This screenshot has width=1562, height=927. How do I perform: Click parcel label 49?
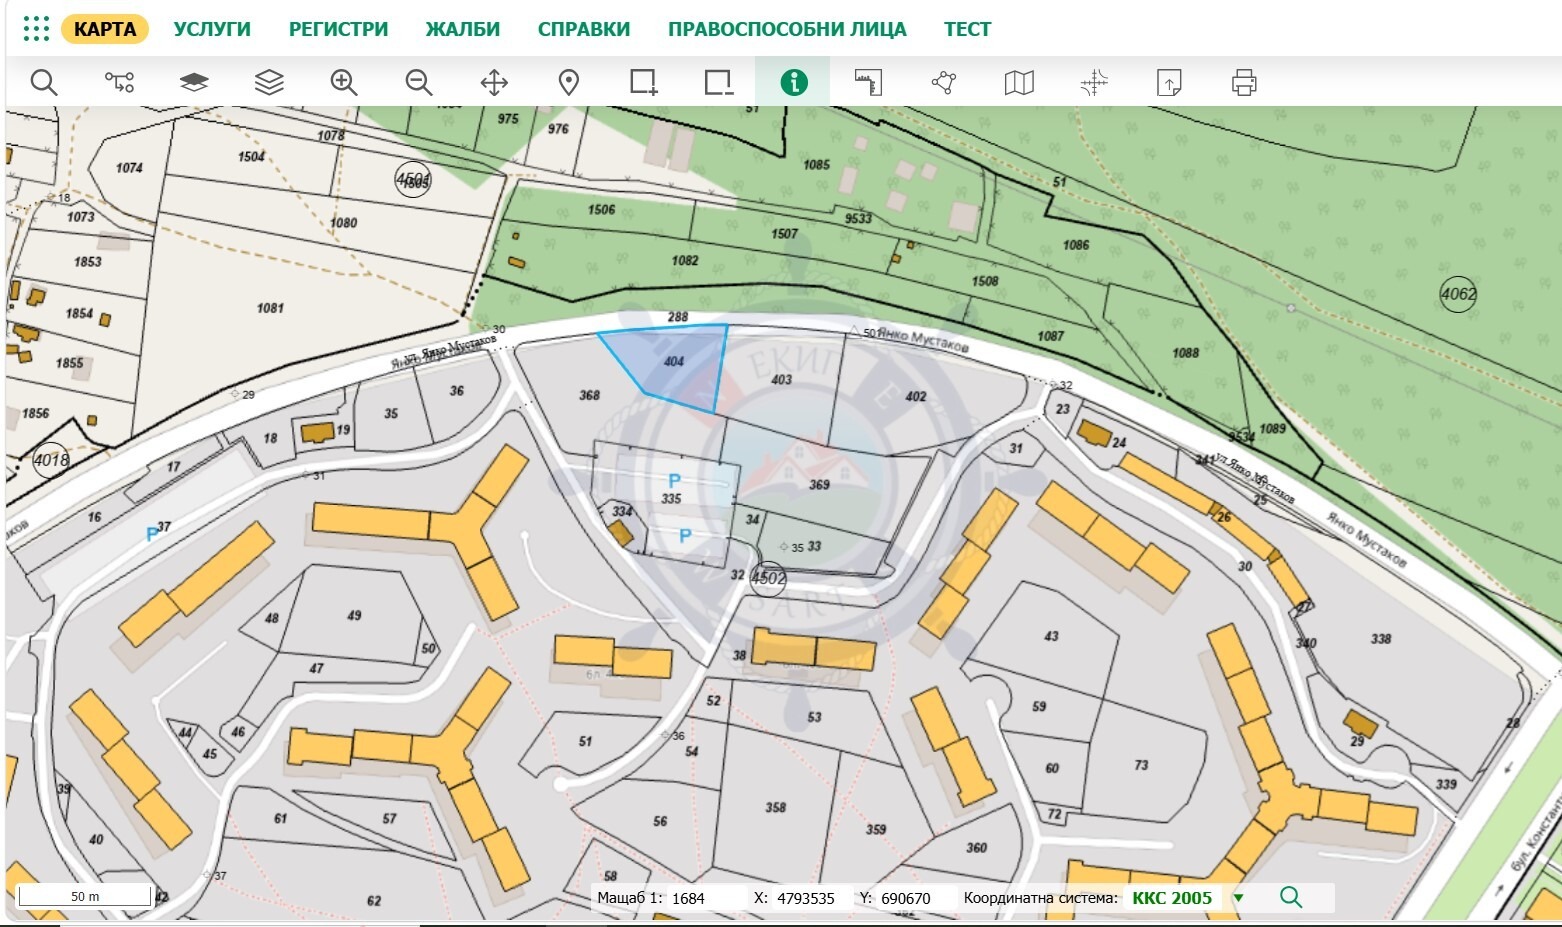[354, 615]
